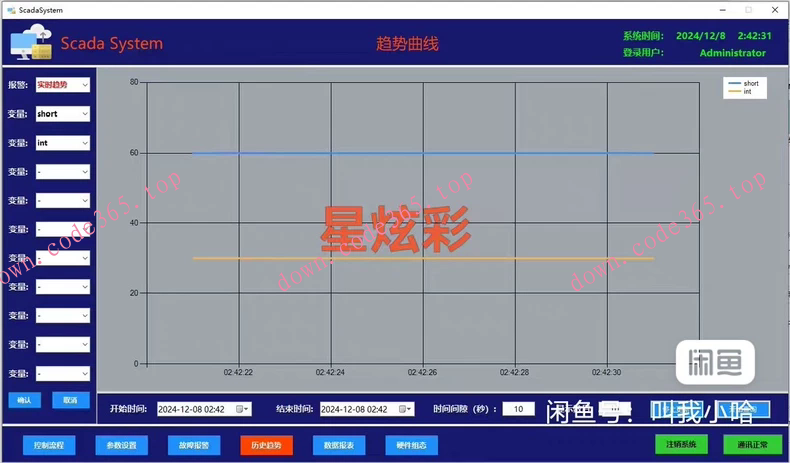Click the 20 value on the Y axis
The image size is (790, 463).
[x=134, y=293]
